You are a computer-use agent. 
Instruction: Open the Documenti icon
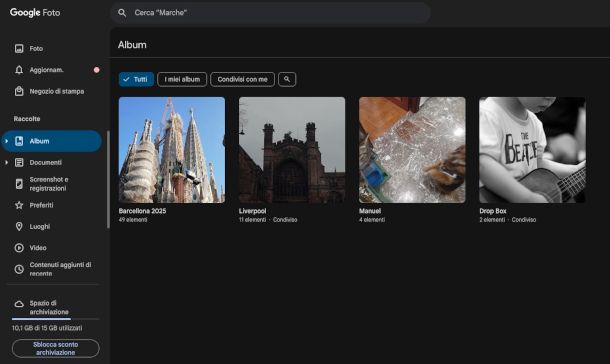coord(19,163)
